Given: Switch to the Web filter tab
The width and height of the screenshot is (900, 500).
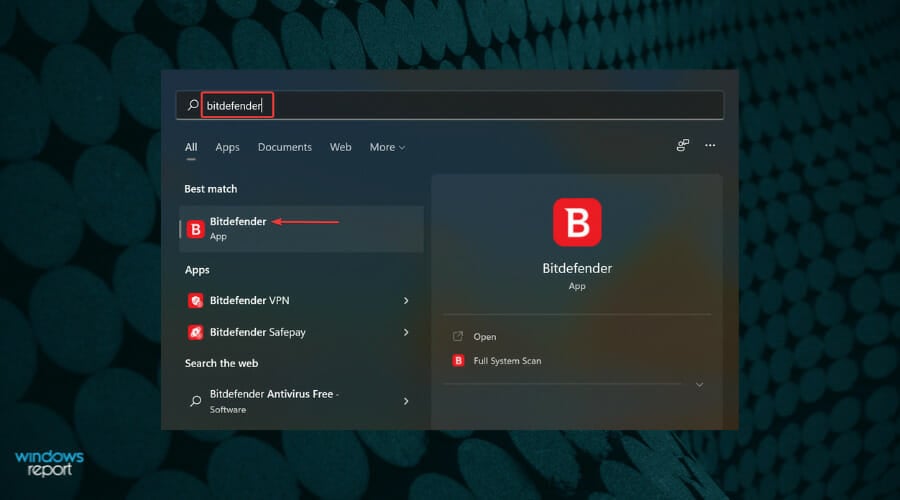Looking at the screenshot, I should coord(340,147).
